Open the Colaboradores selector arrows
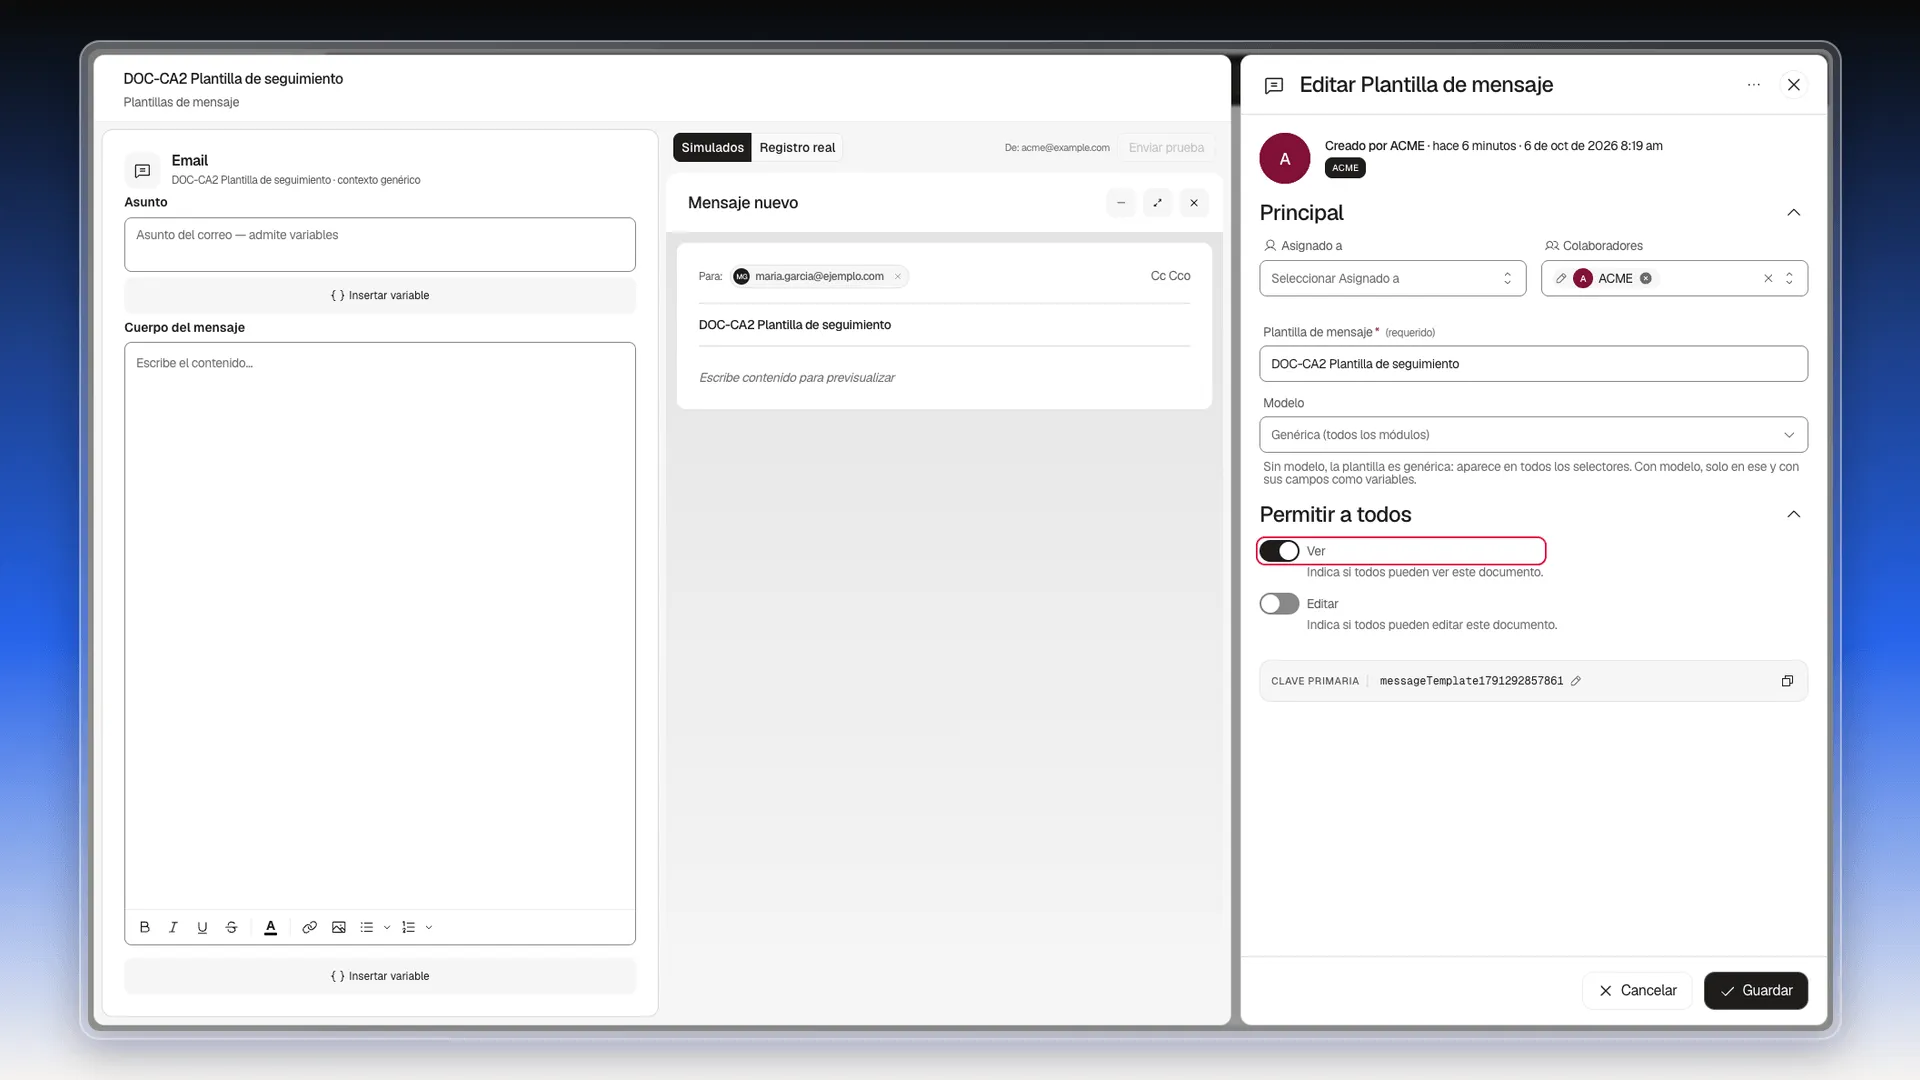The height and width of the screenshot is (1080, 1920). pos(1789,278)
